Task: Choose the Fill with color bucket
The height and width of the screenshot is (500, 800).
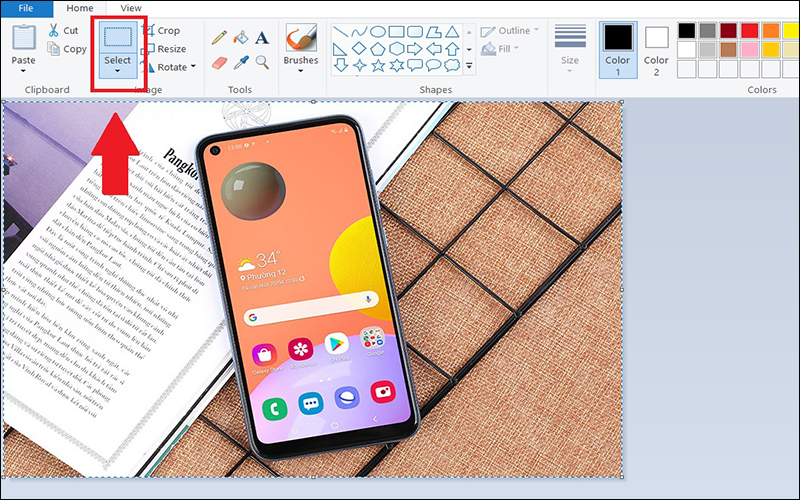Action: point(240,38)
